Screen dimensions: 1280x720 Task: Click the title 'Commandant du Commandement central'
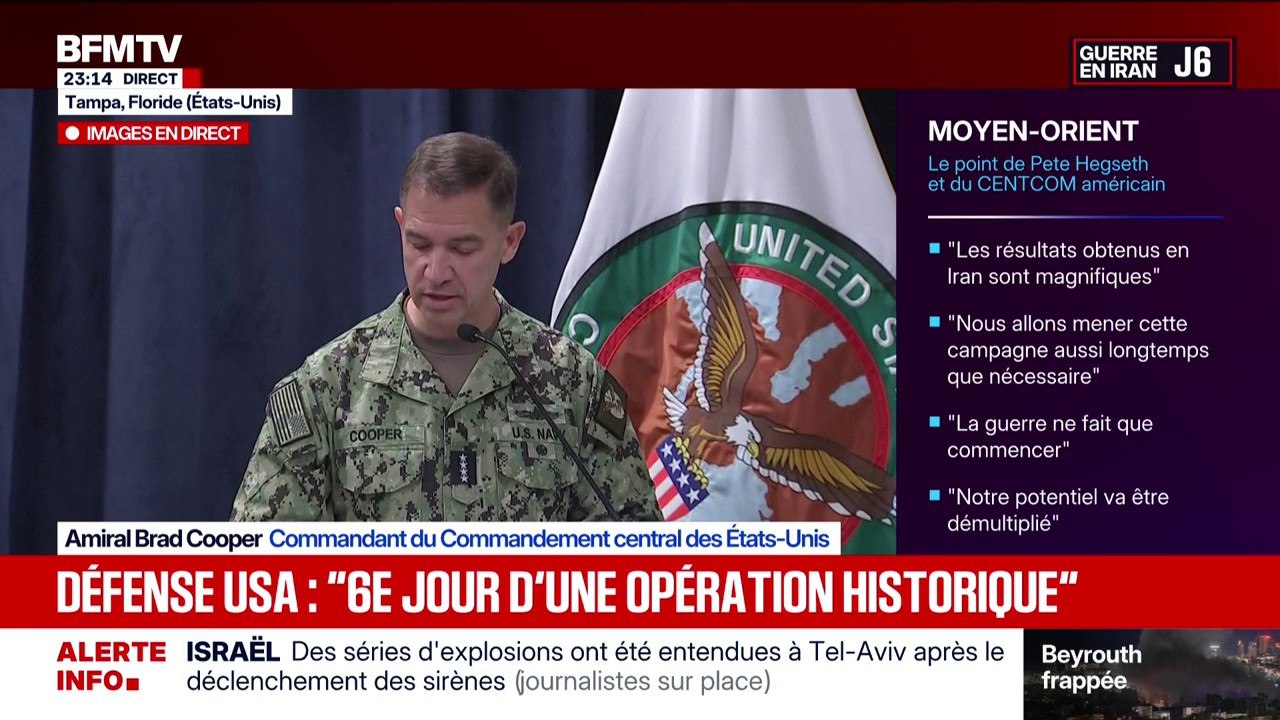[x=549, y=539]
